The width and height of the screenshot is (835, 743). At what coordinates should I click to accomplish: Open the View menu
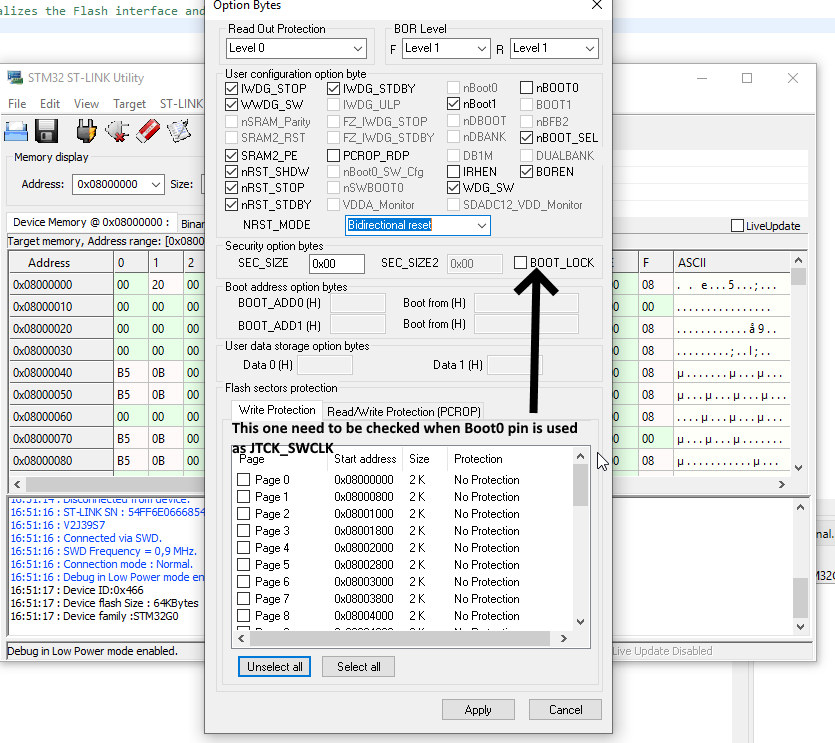(x=86, y=104)
